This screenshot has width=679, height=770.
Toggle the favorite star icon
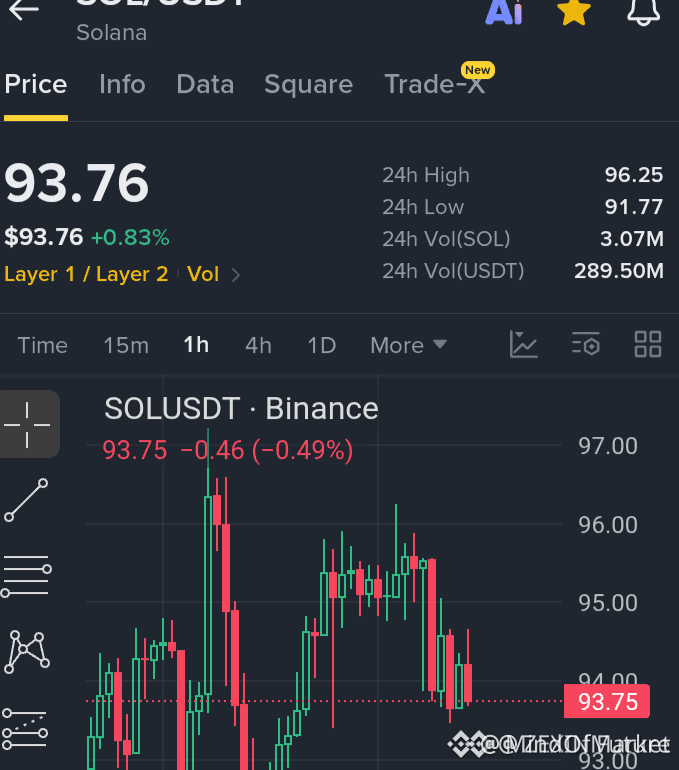573,12
